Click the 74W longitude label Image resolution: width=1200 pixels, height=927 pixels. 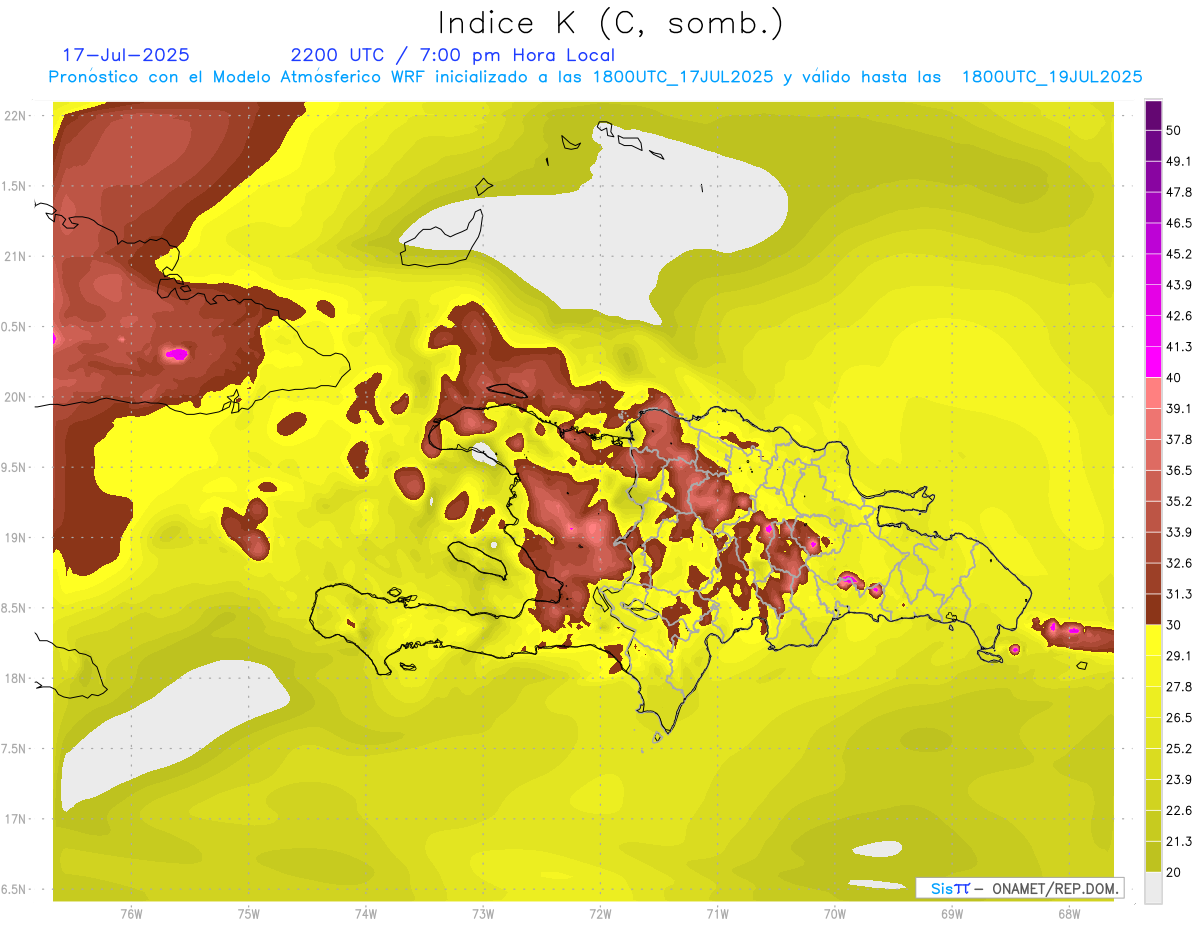pyautogui.click(x=366, y=914)
